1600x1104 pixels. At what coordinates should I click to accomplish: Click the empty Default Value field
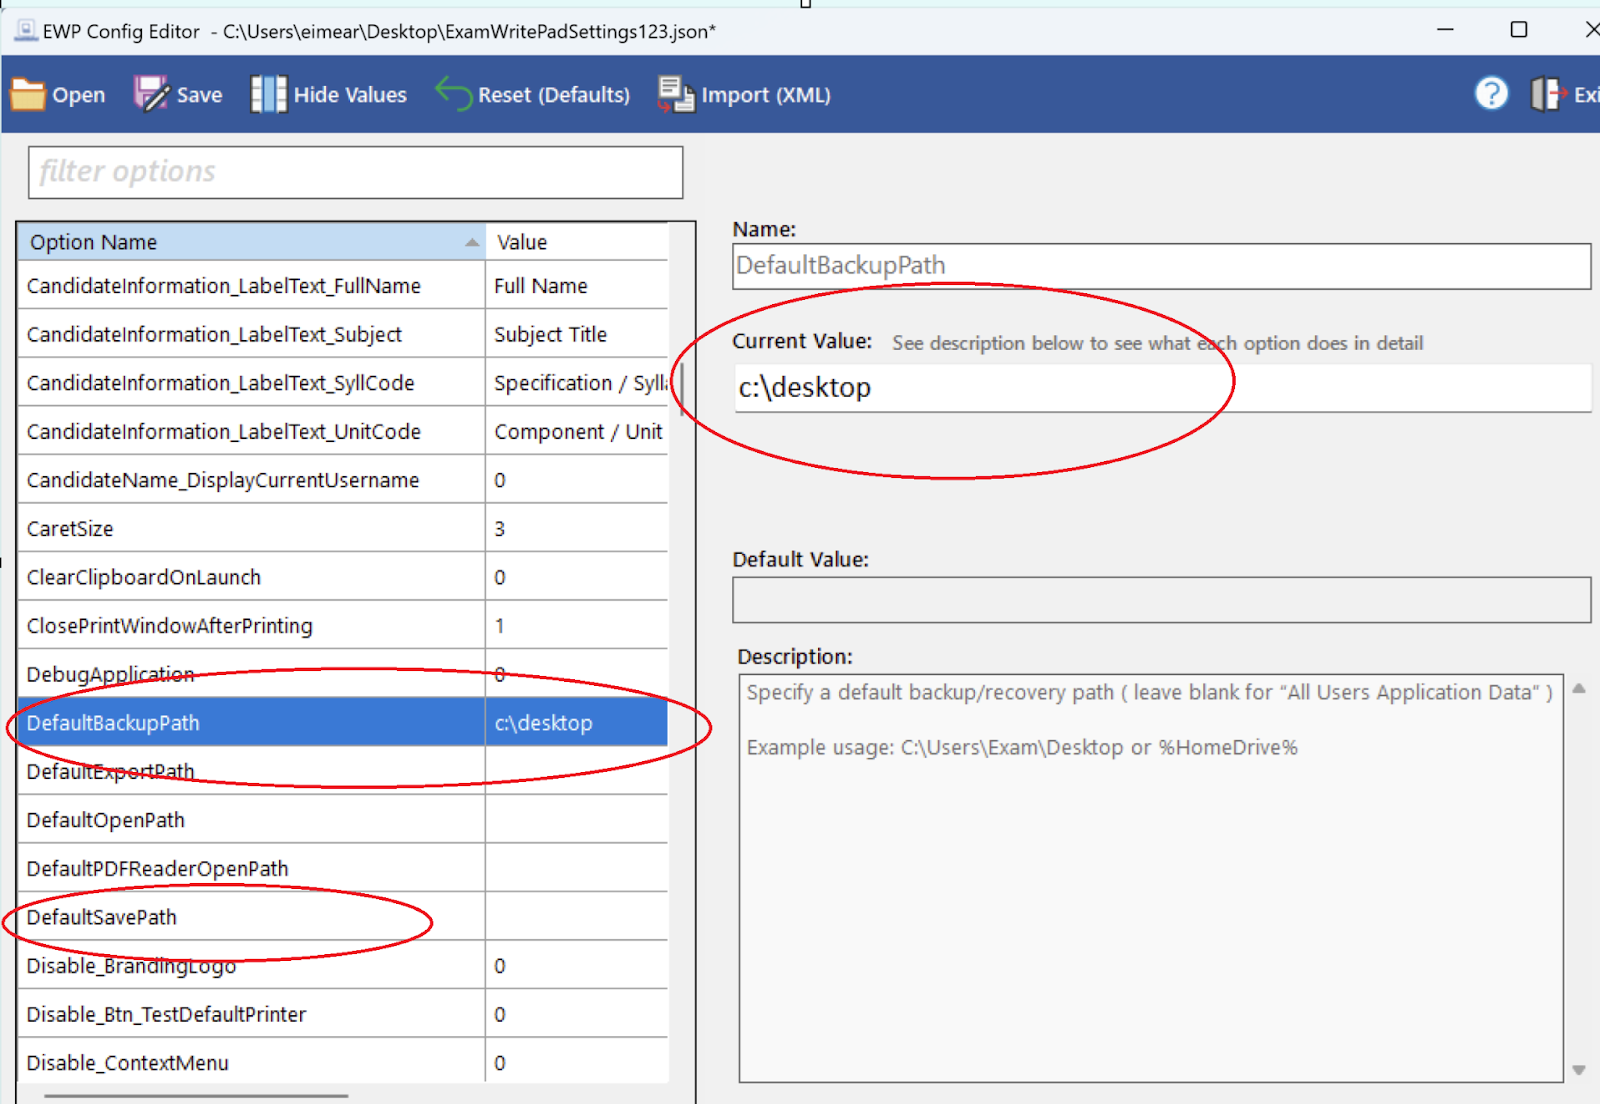[1161, 600]
